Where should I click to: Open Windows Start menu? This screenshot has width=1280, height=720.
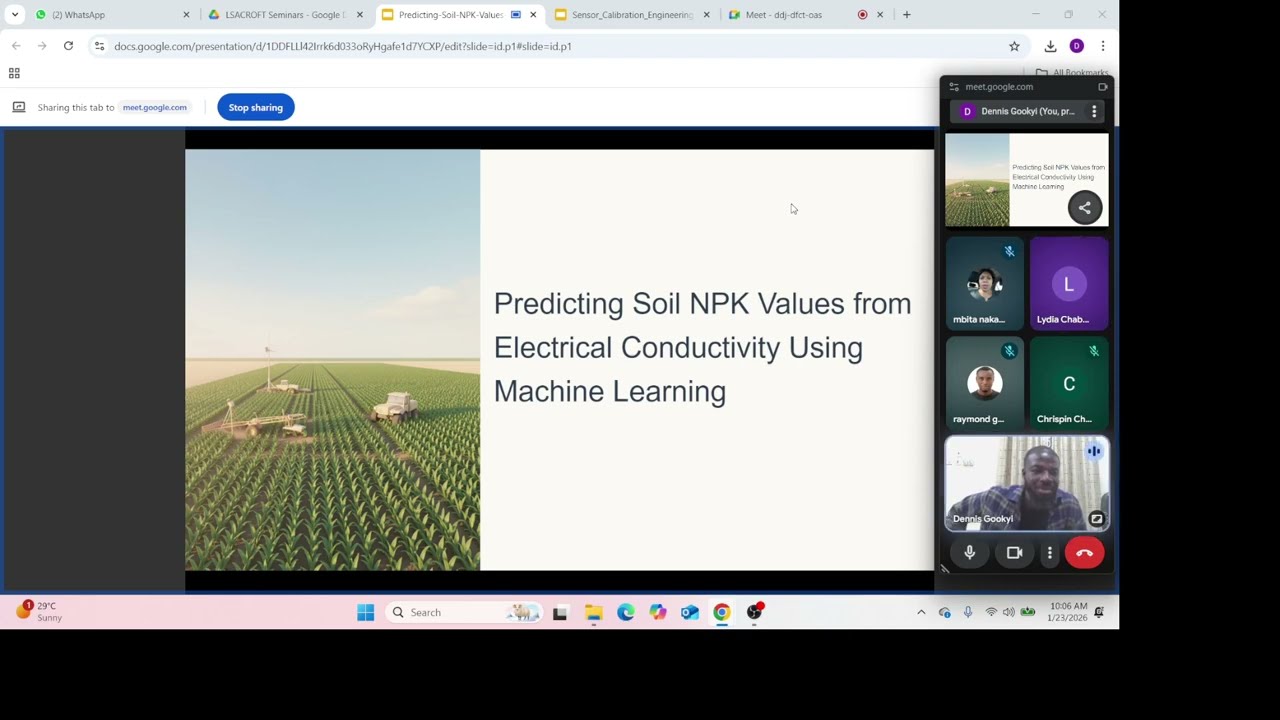click(366, 612)
